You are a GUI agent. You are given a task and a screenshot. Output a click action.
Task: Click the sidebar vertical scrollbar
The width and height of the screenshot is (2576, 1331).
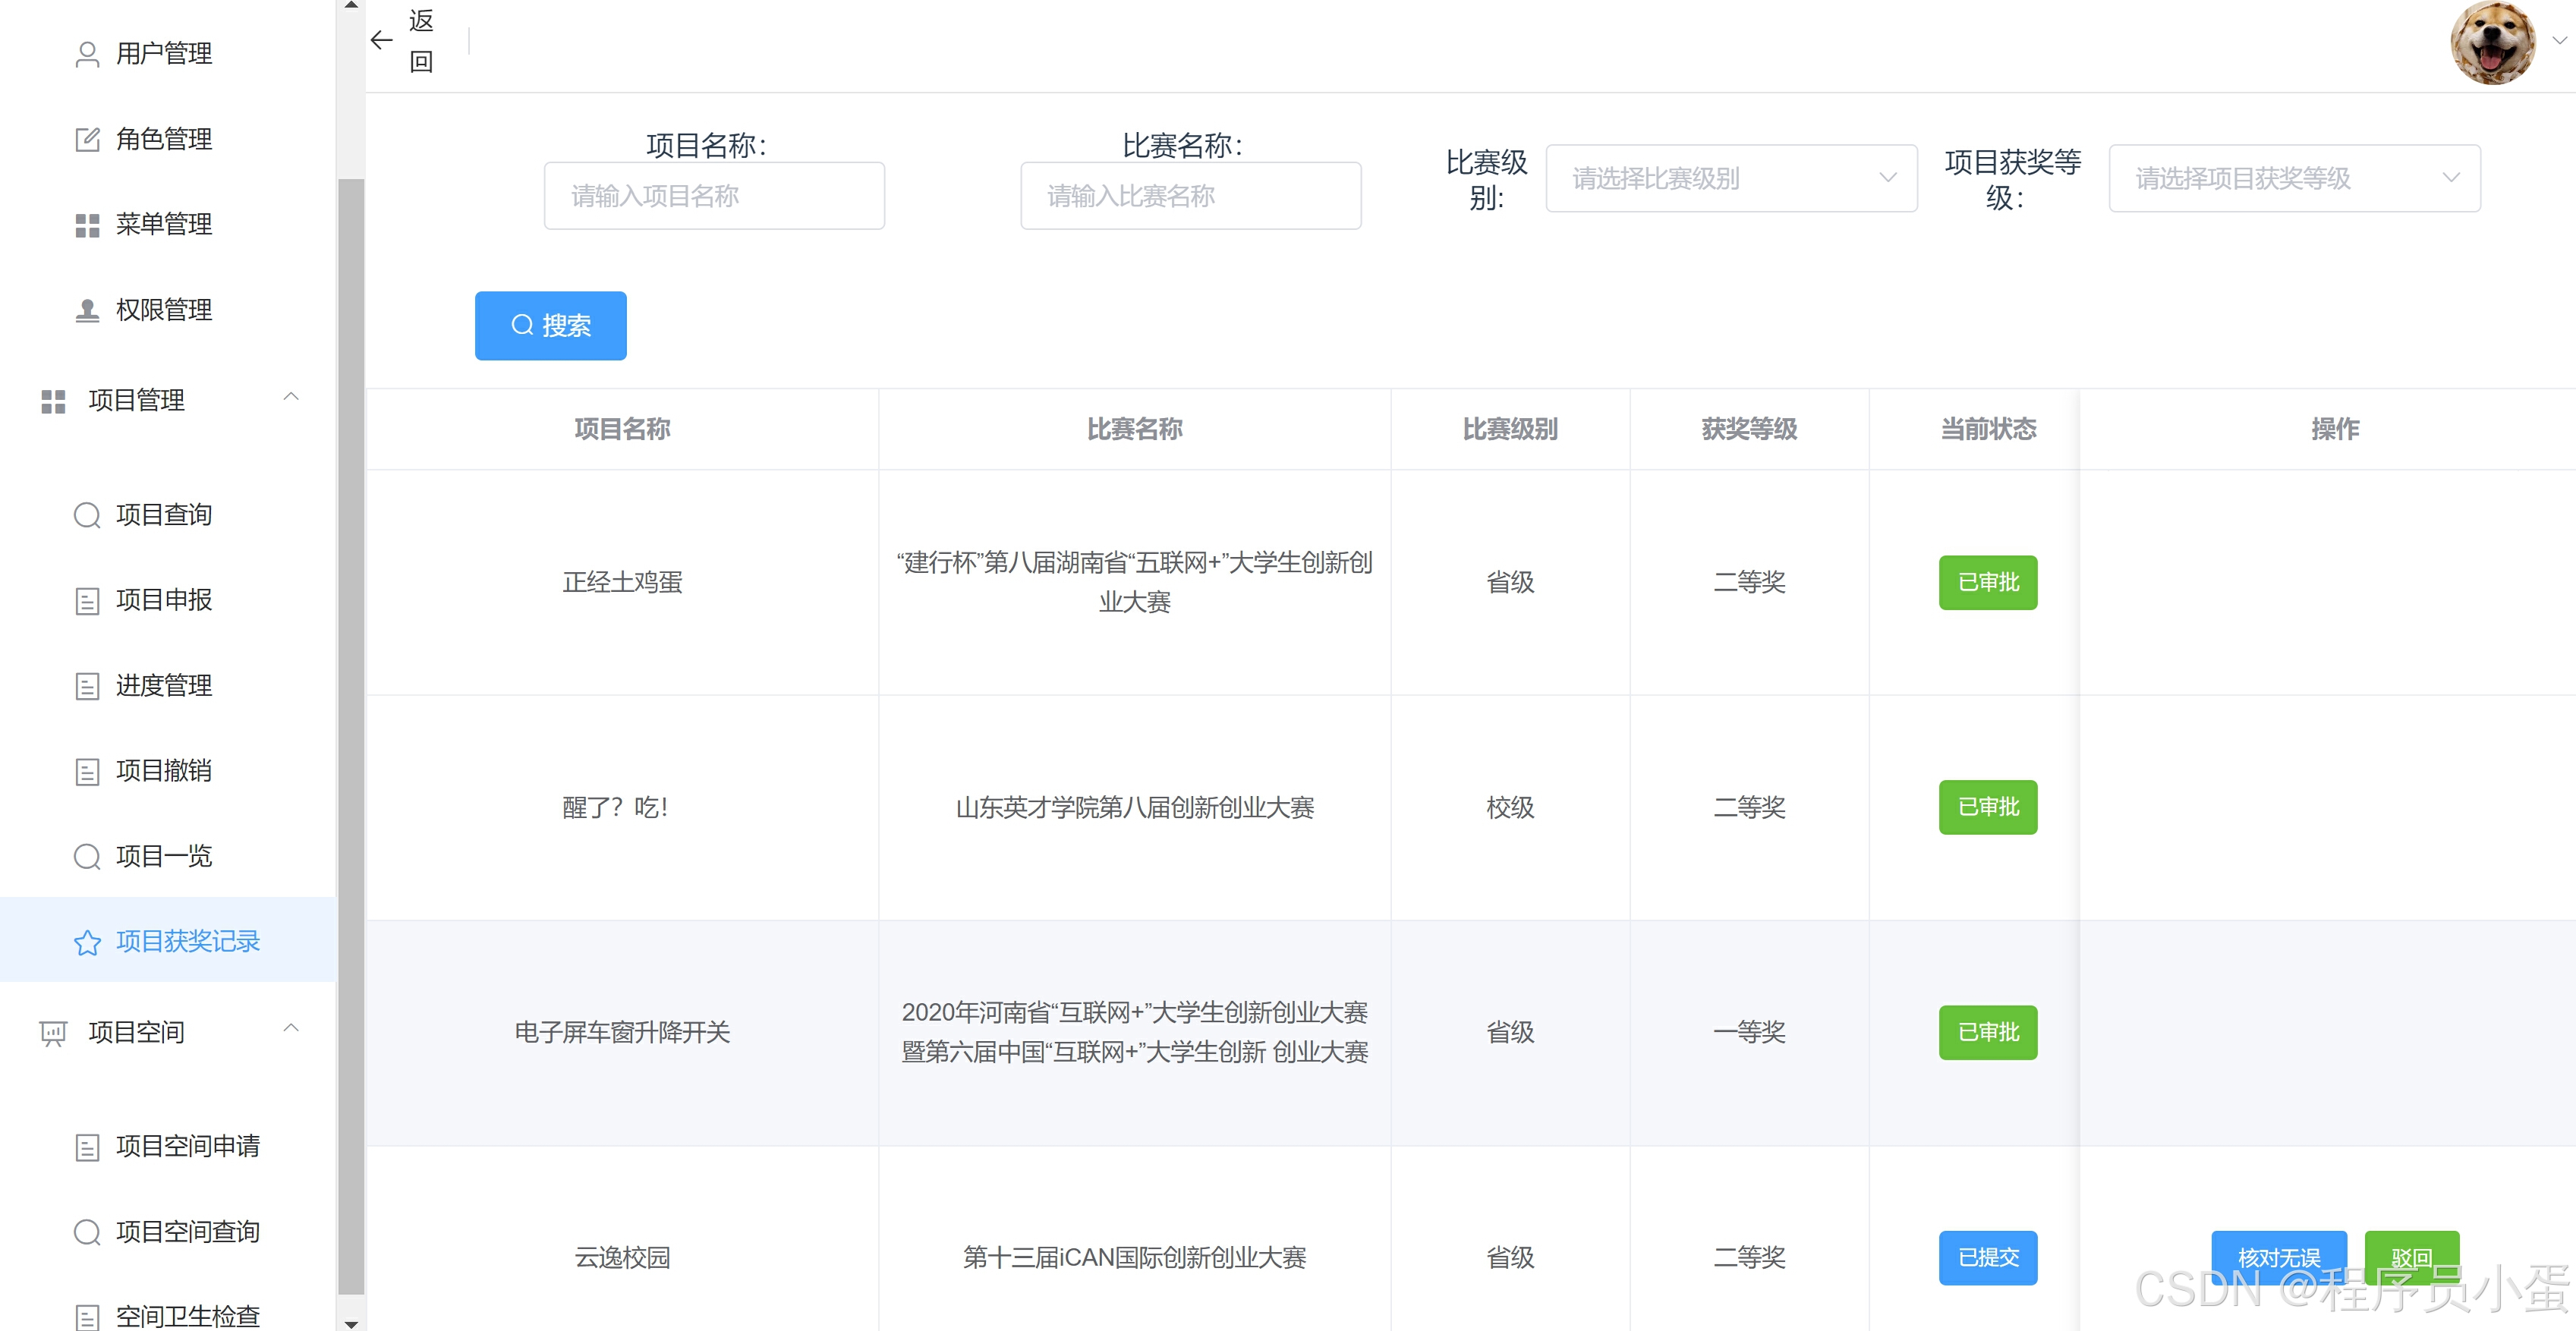pos(350,700)
